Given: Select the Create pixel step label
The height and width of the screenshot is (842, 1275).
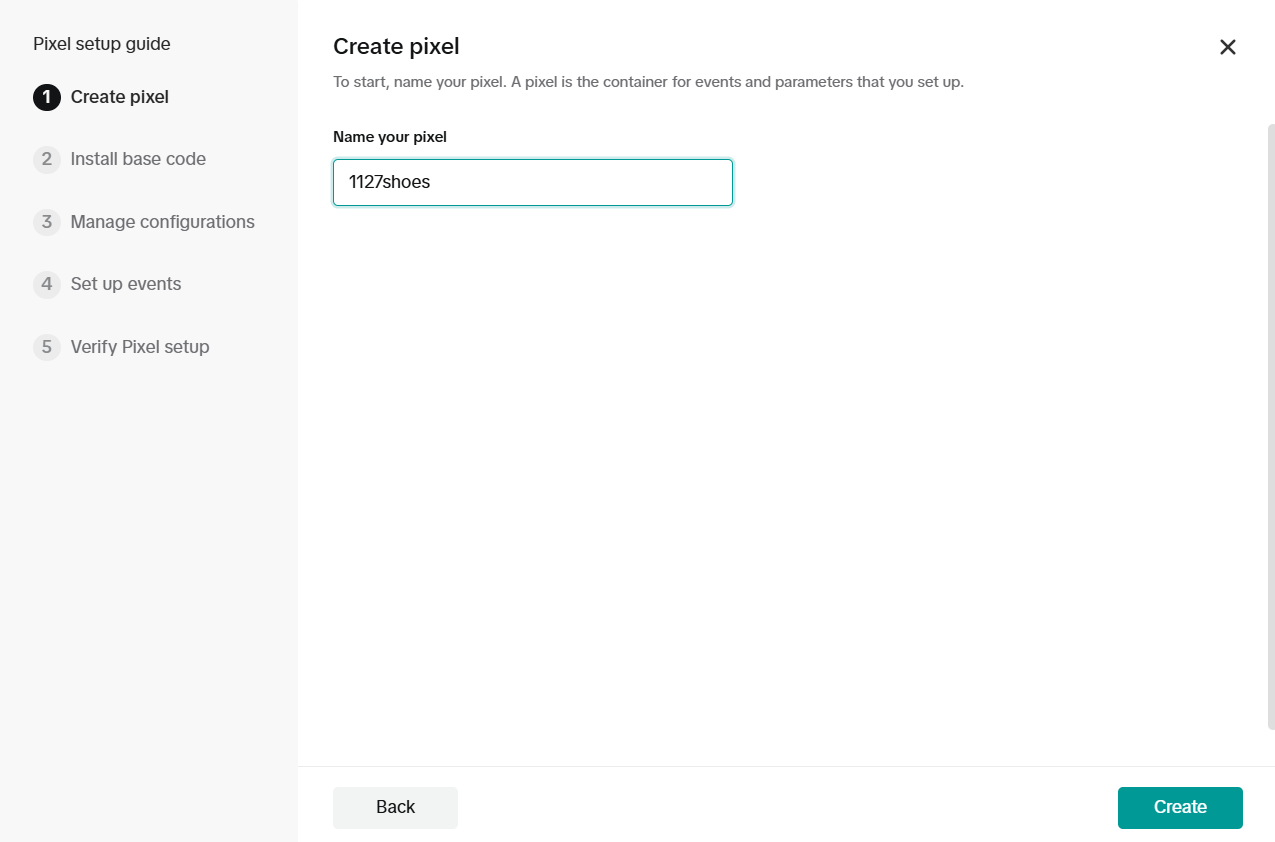Looking at the screenshot, I should [x=119, y=97].
